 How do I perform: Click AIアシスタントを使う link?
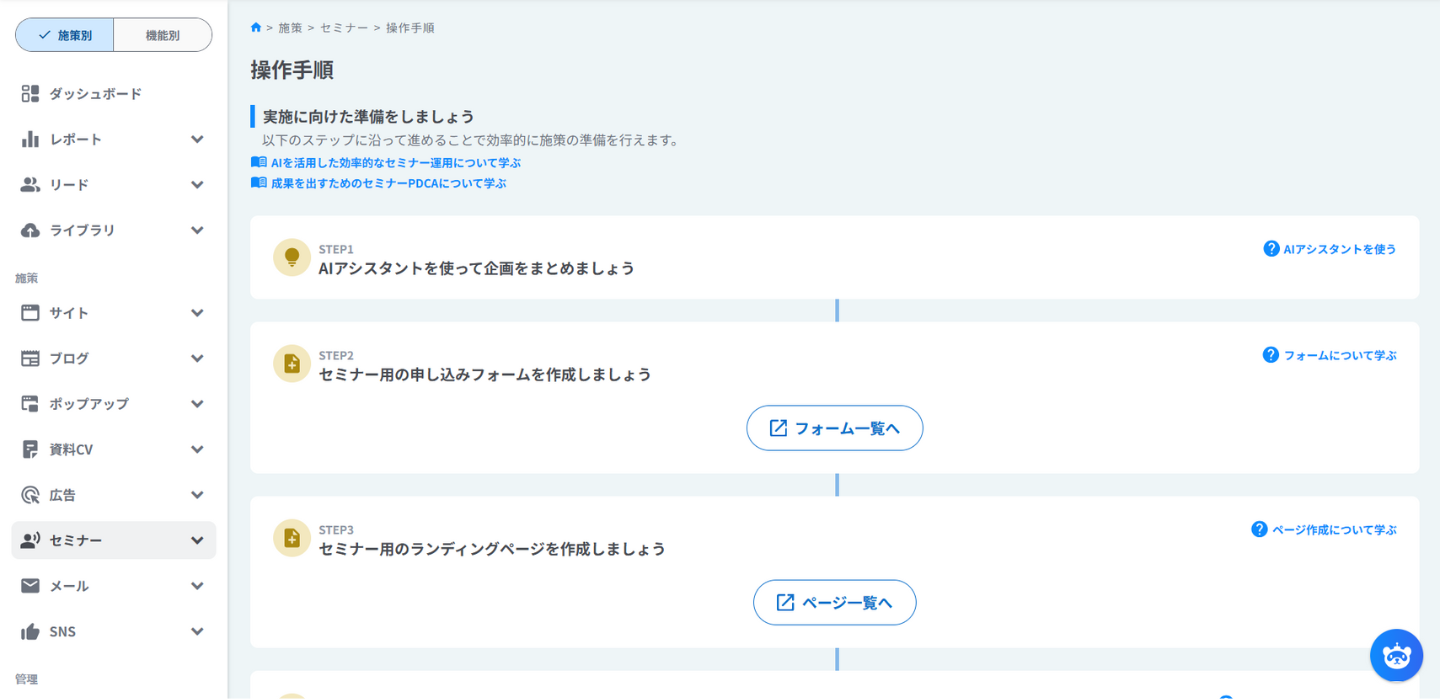(x=1340, y=249)
